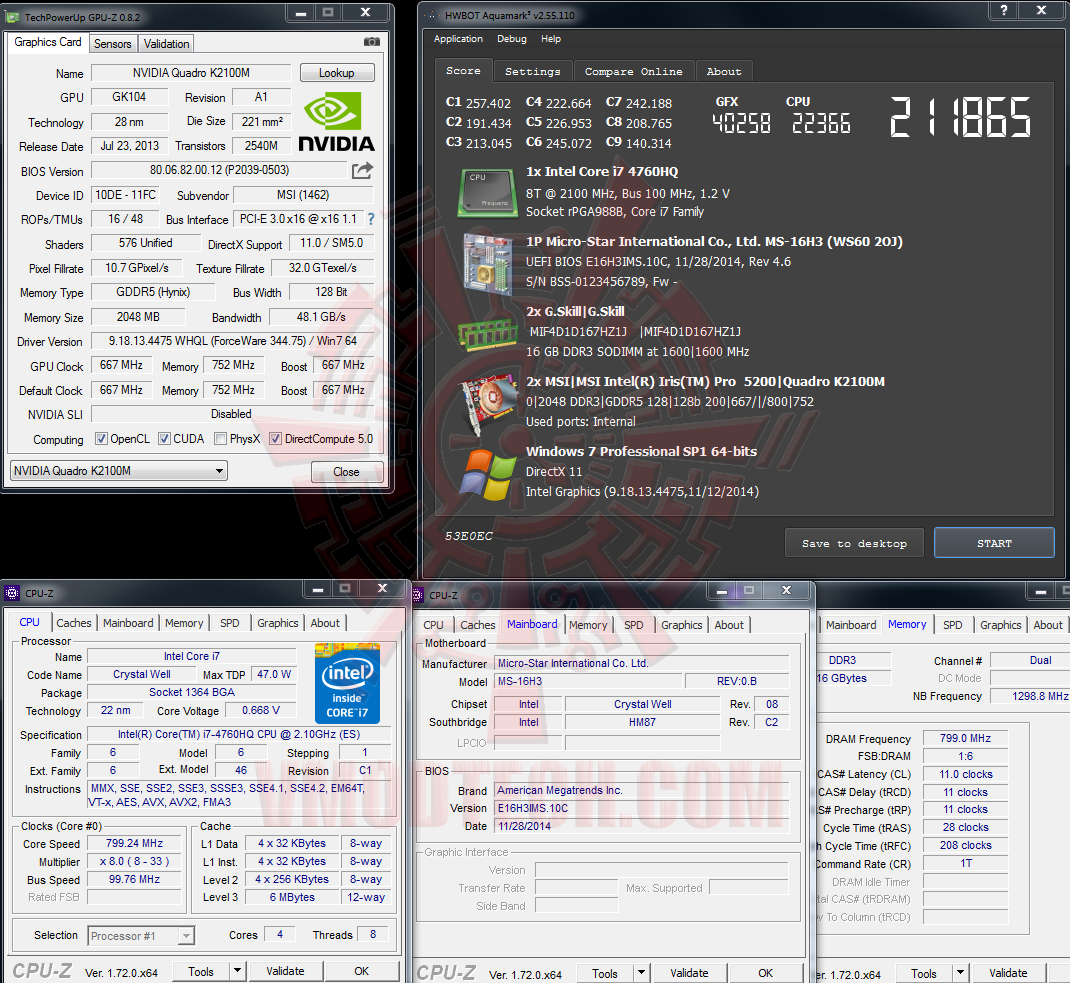Click Validate in middle CPU-Z window
Viewport: 1070px width, 983px height.
pyautogui.click(x=689, y=973)
